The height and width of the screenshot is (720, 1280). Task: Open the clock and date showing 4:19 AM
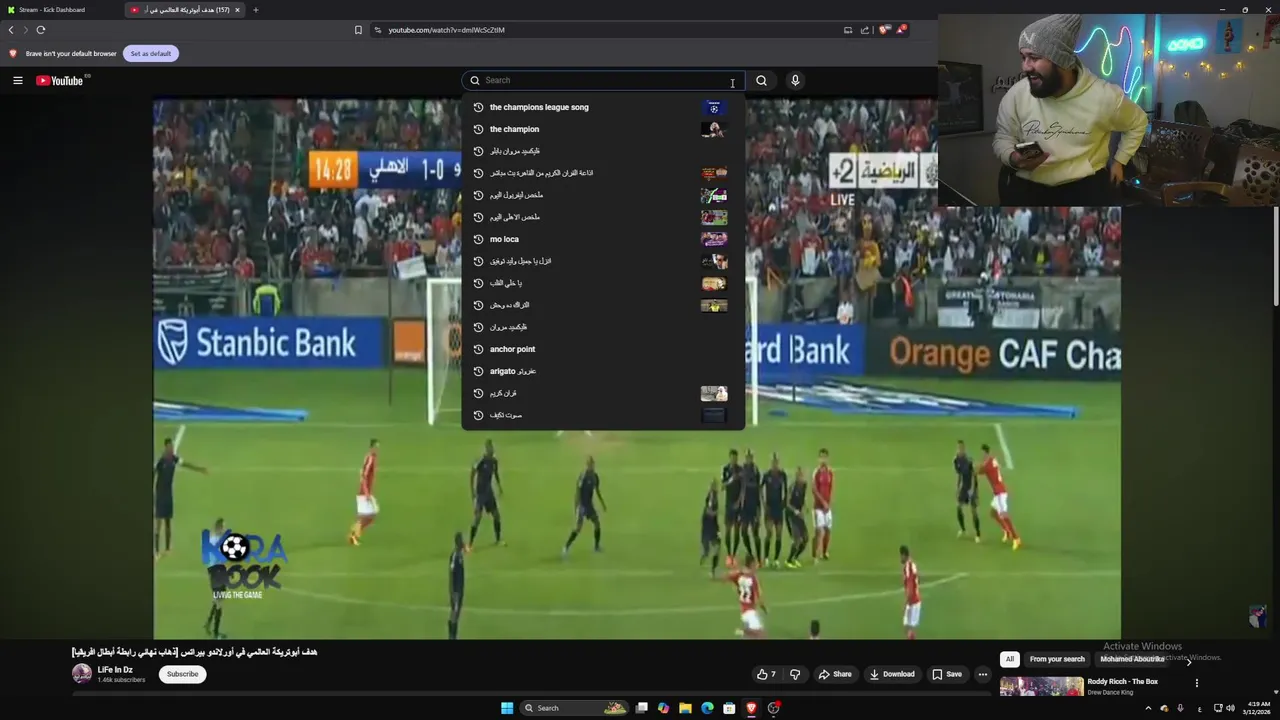click(x=1258, y=708)
